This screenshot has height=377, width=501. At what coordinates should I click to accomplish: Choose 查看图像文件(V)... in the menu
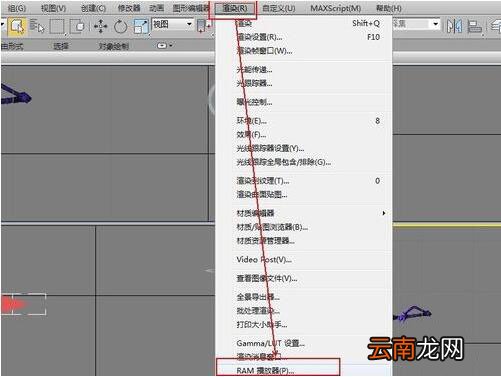tap(304, 278)
